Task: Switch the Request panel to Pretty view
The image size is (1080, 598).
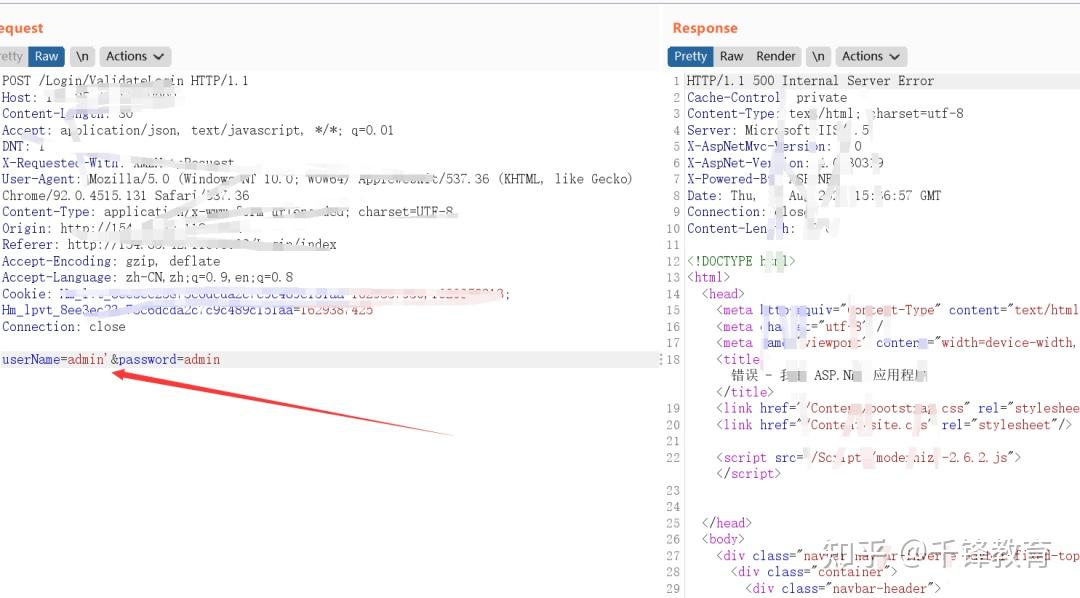Action: tap(10, 56)
